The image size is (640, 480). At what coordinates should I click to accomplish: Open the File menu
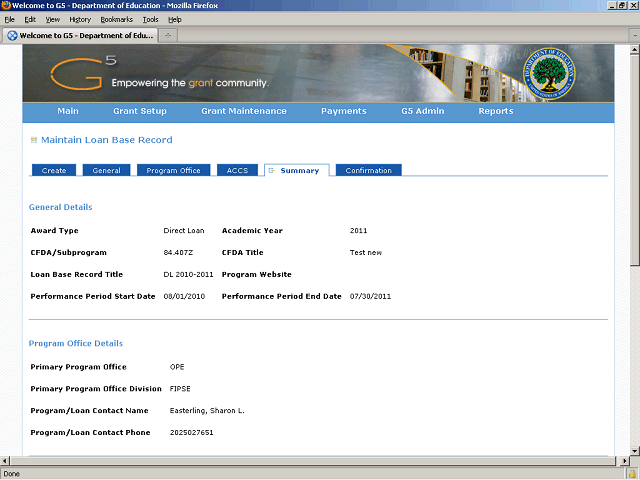pos(9,20)
